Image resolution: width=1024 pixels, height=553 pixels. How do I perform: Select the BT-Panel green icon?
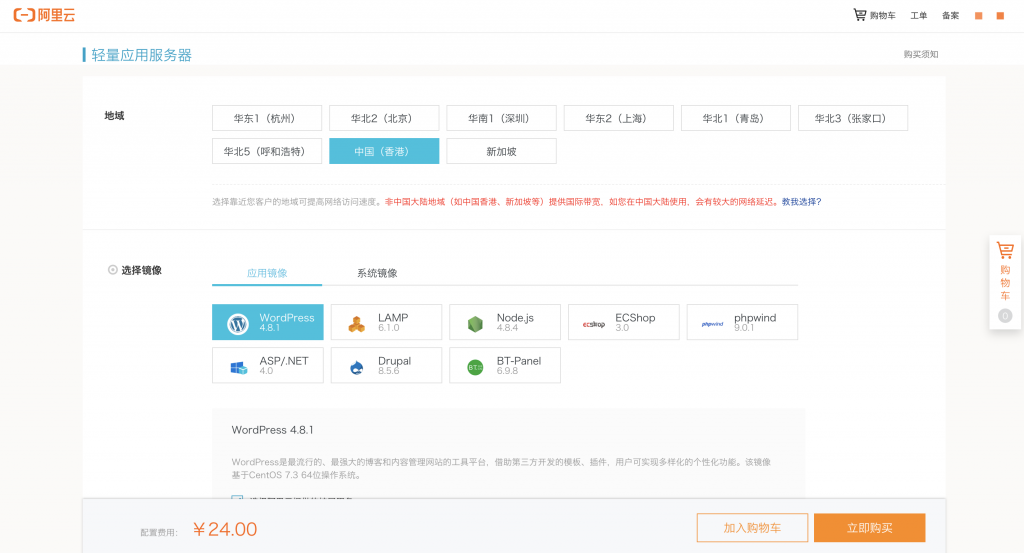pos(475,368)
